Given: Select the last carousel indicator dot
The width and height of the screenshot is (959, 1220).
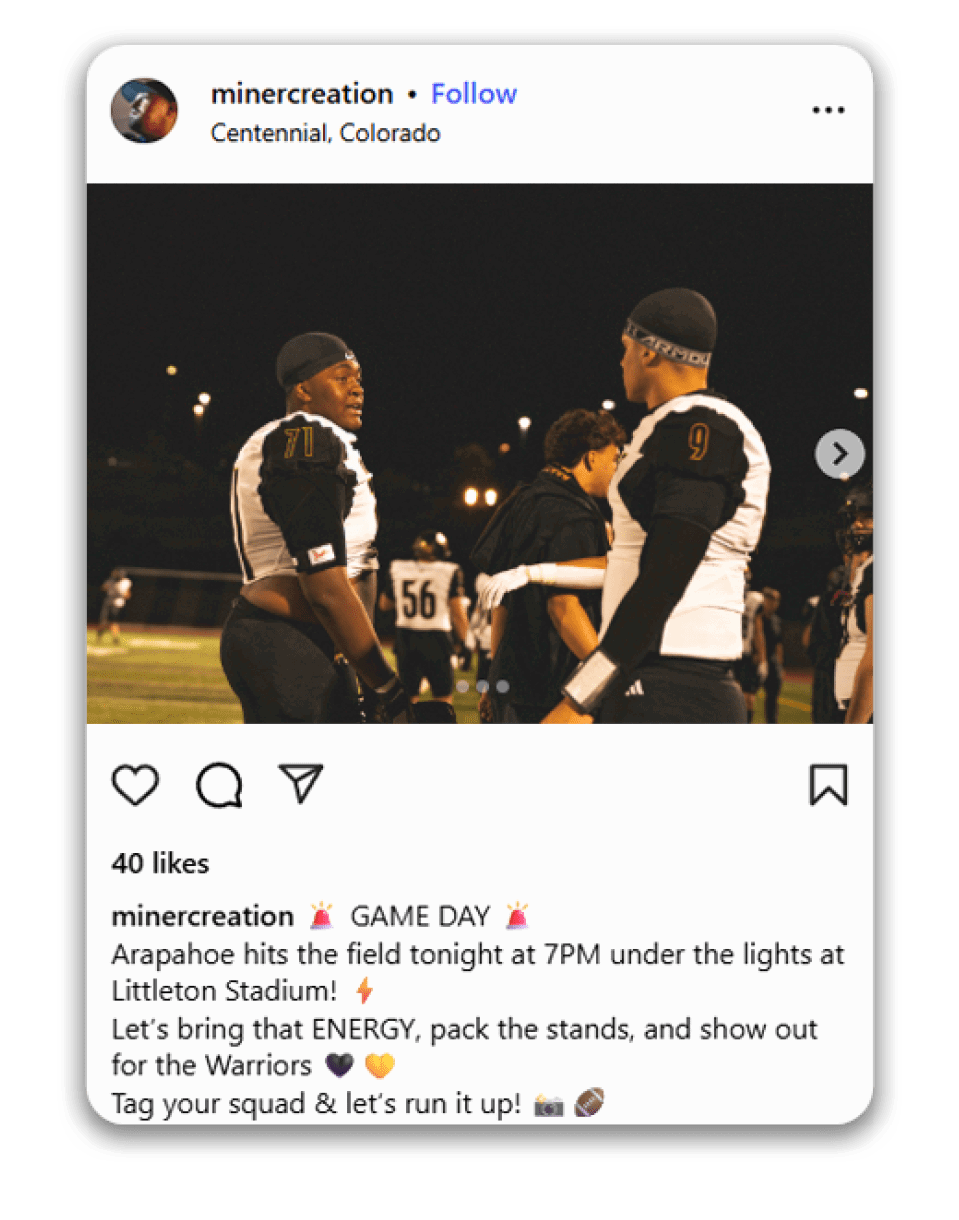Looking at the screenshot, I should (x=502, y=686).
